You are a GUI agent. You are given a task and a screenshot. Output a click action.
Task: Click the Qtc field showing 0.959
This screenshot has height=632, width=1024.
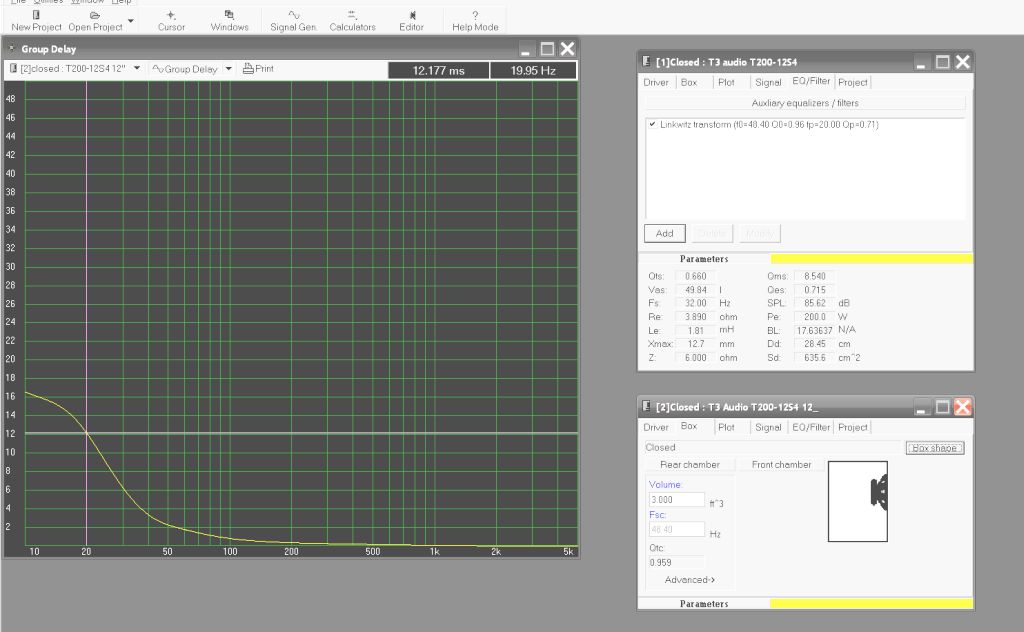pos(677,562)
